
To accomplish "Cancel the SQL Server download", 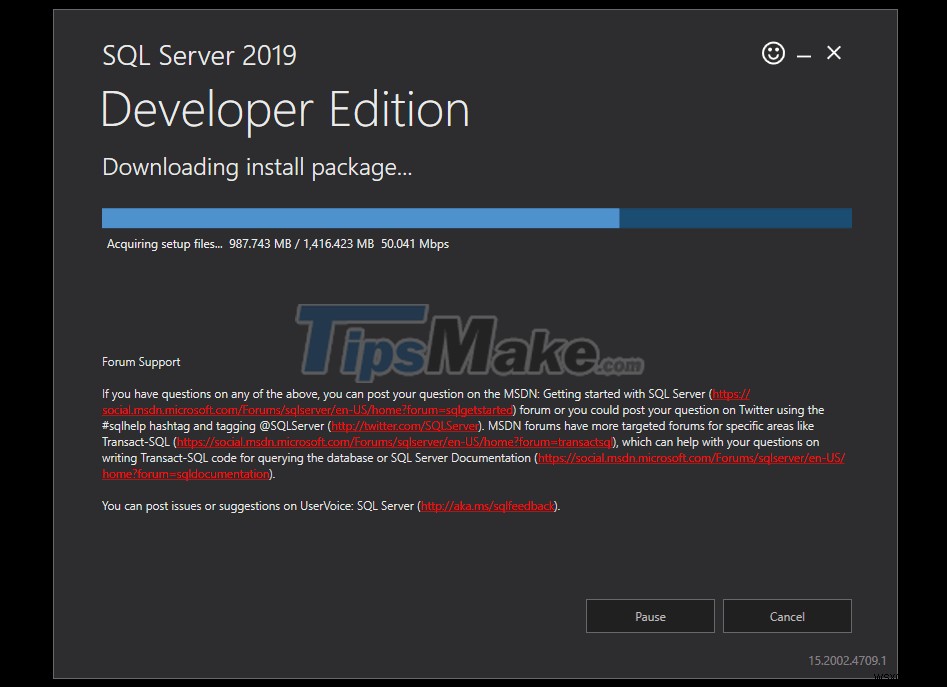I will (787, 616).
